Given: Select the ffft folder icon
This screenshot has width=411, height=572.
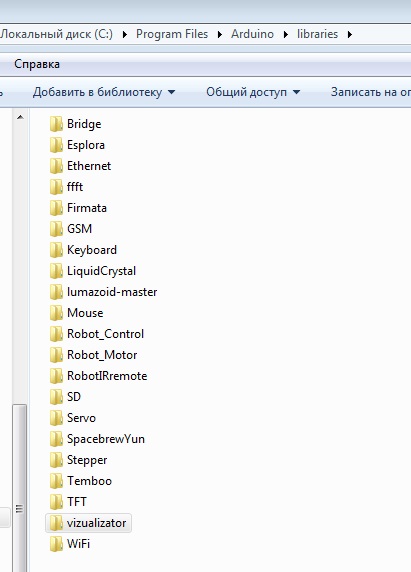Looking at the screenshot, I should click(56, 187).
